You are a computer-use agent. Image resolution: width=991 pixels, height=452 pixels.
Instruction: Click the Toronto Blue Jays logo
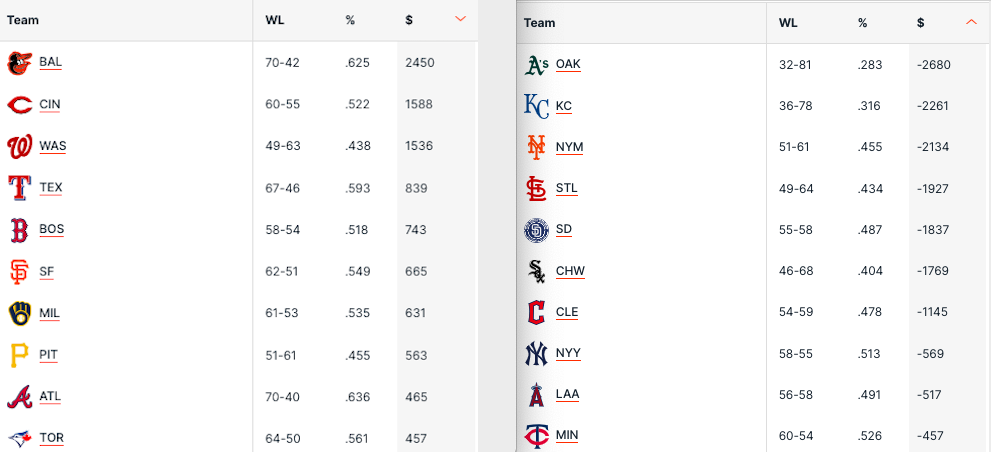[19, 438]
